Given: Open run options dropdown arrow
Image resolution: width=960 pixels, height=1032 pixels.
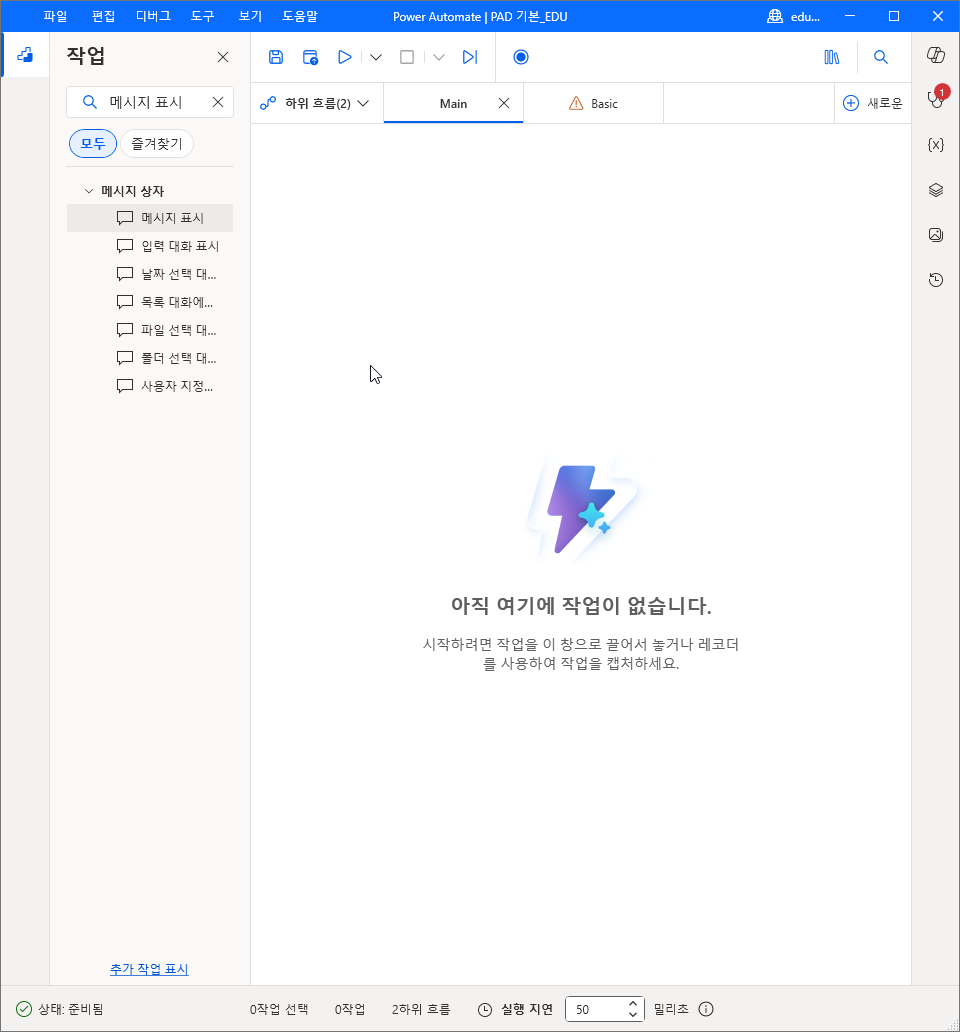Looking at the screenshot, I should click(x=376, y=57).
